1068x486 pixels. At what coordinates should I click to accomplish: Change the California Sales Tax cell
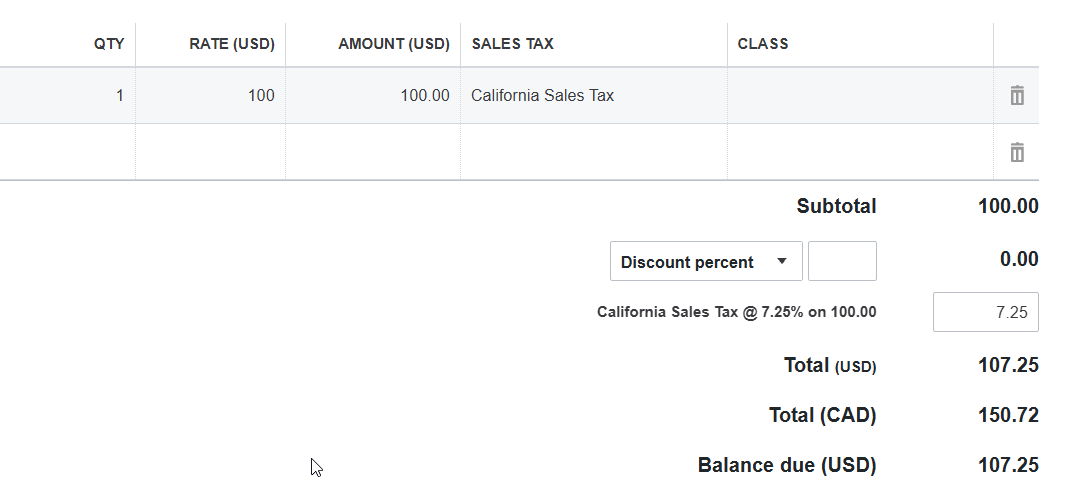point(594,95)
